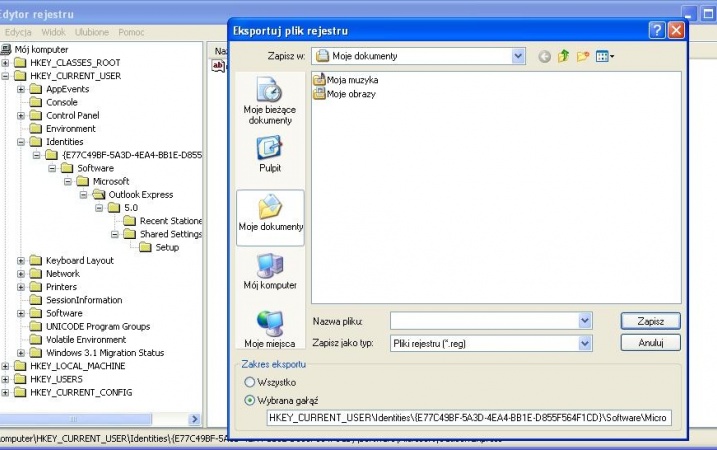Collapse Identities key
The image size is (717, 450).
pos(21,142)
